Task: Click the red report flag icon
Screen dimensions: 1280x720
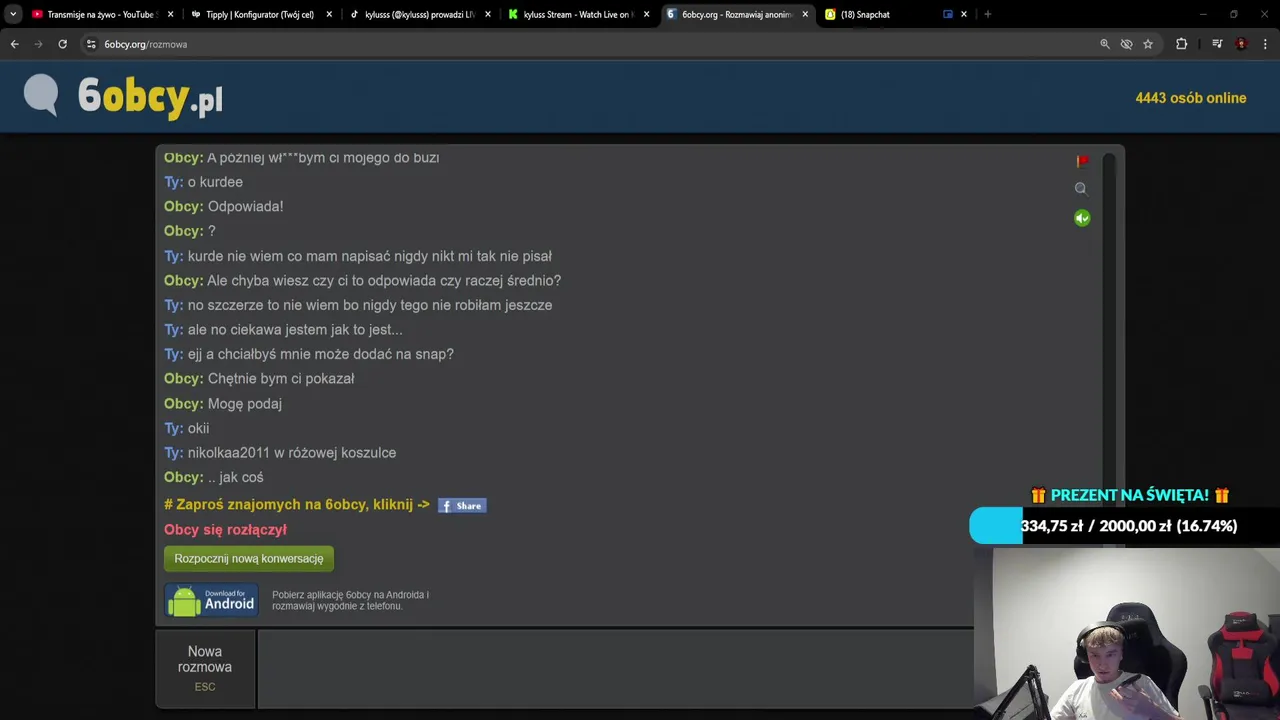Action: pyautogui.click(x=1082, y=161)
